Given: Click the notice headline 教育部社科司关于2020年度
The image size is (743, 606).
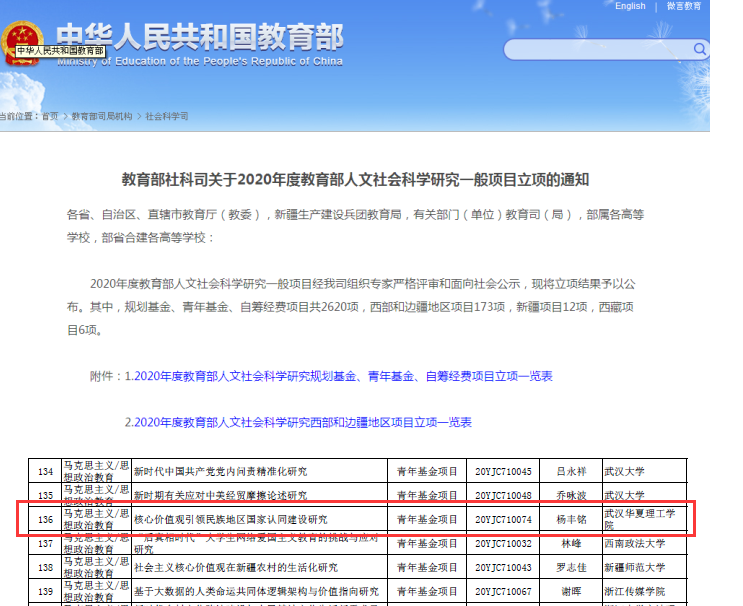Looking at the screenshot, I should point(355,180).
